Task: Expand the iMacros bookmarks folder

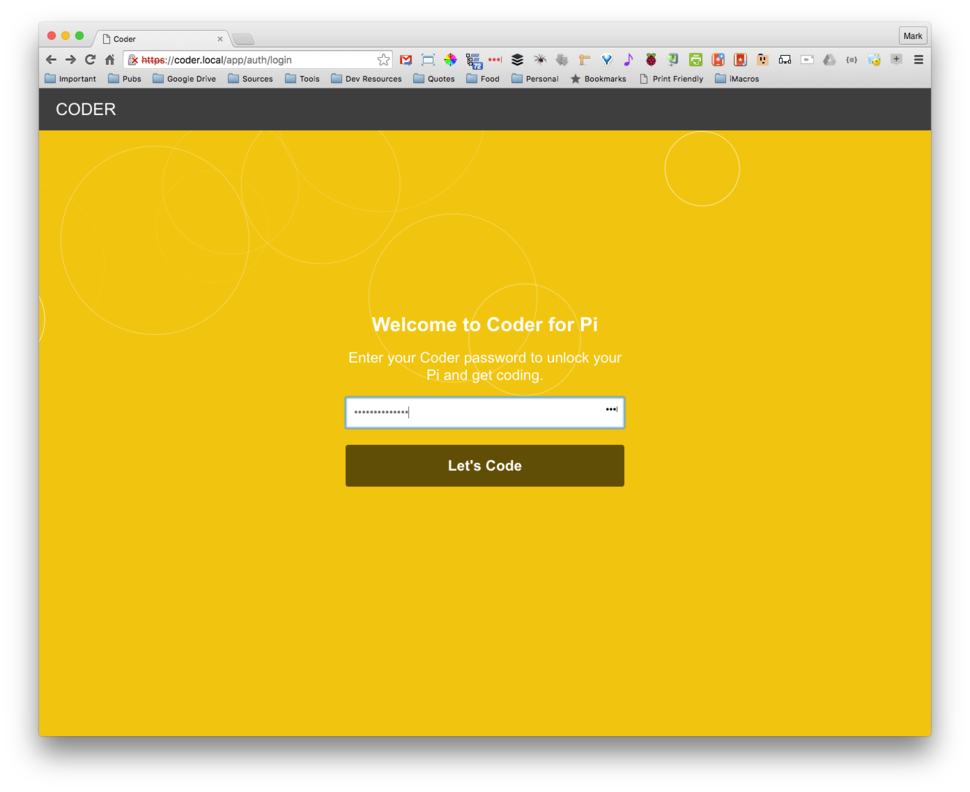Action: [x=737, y=79]
